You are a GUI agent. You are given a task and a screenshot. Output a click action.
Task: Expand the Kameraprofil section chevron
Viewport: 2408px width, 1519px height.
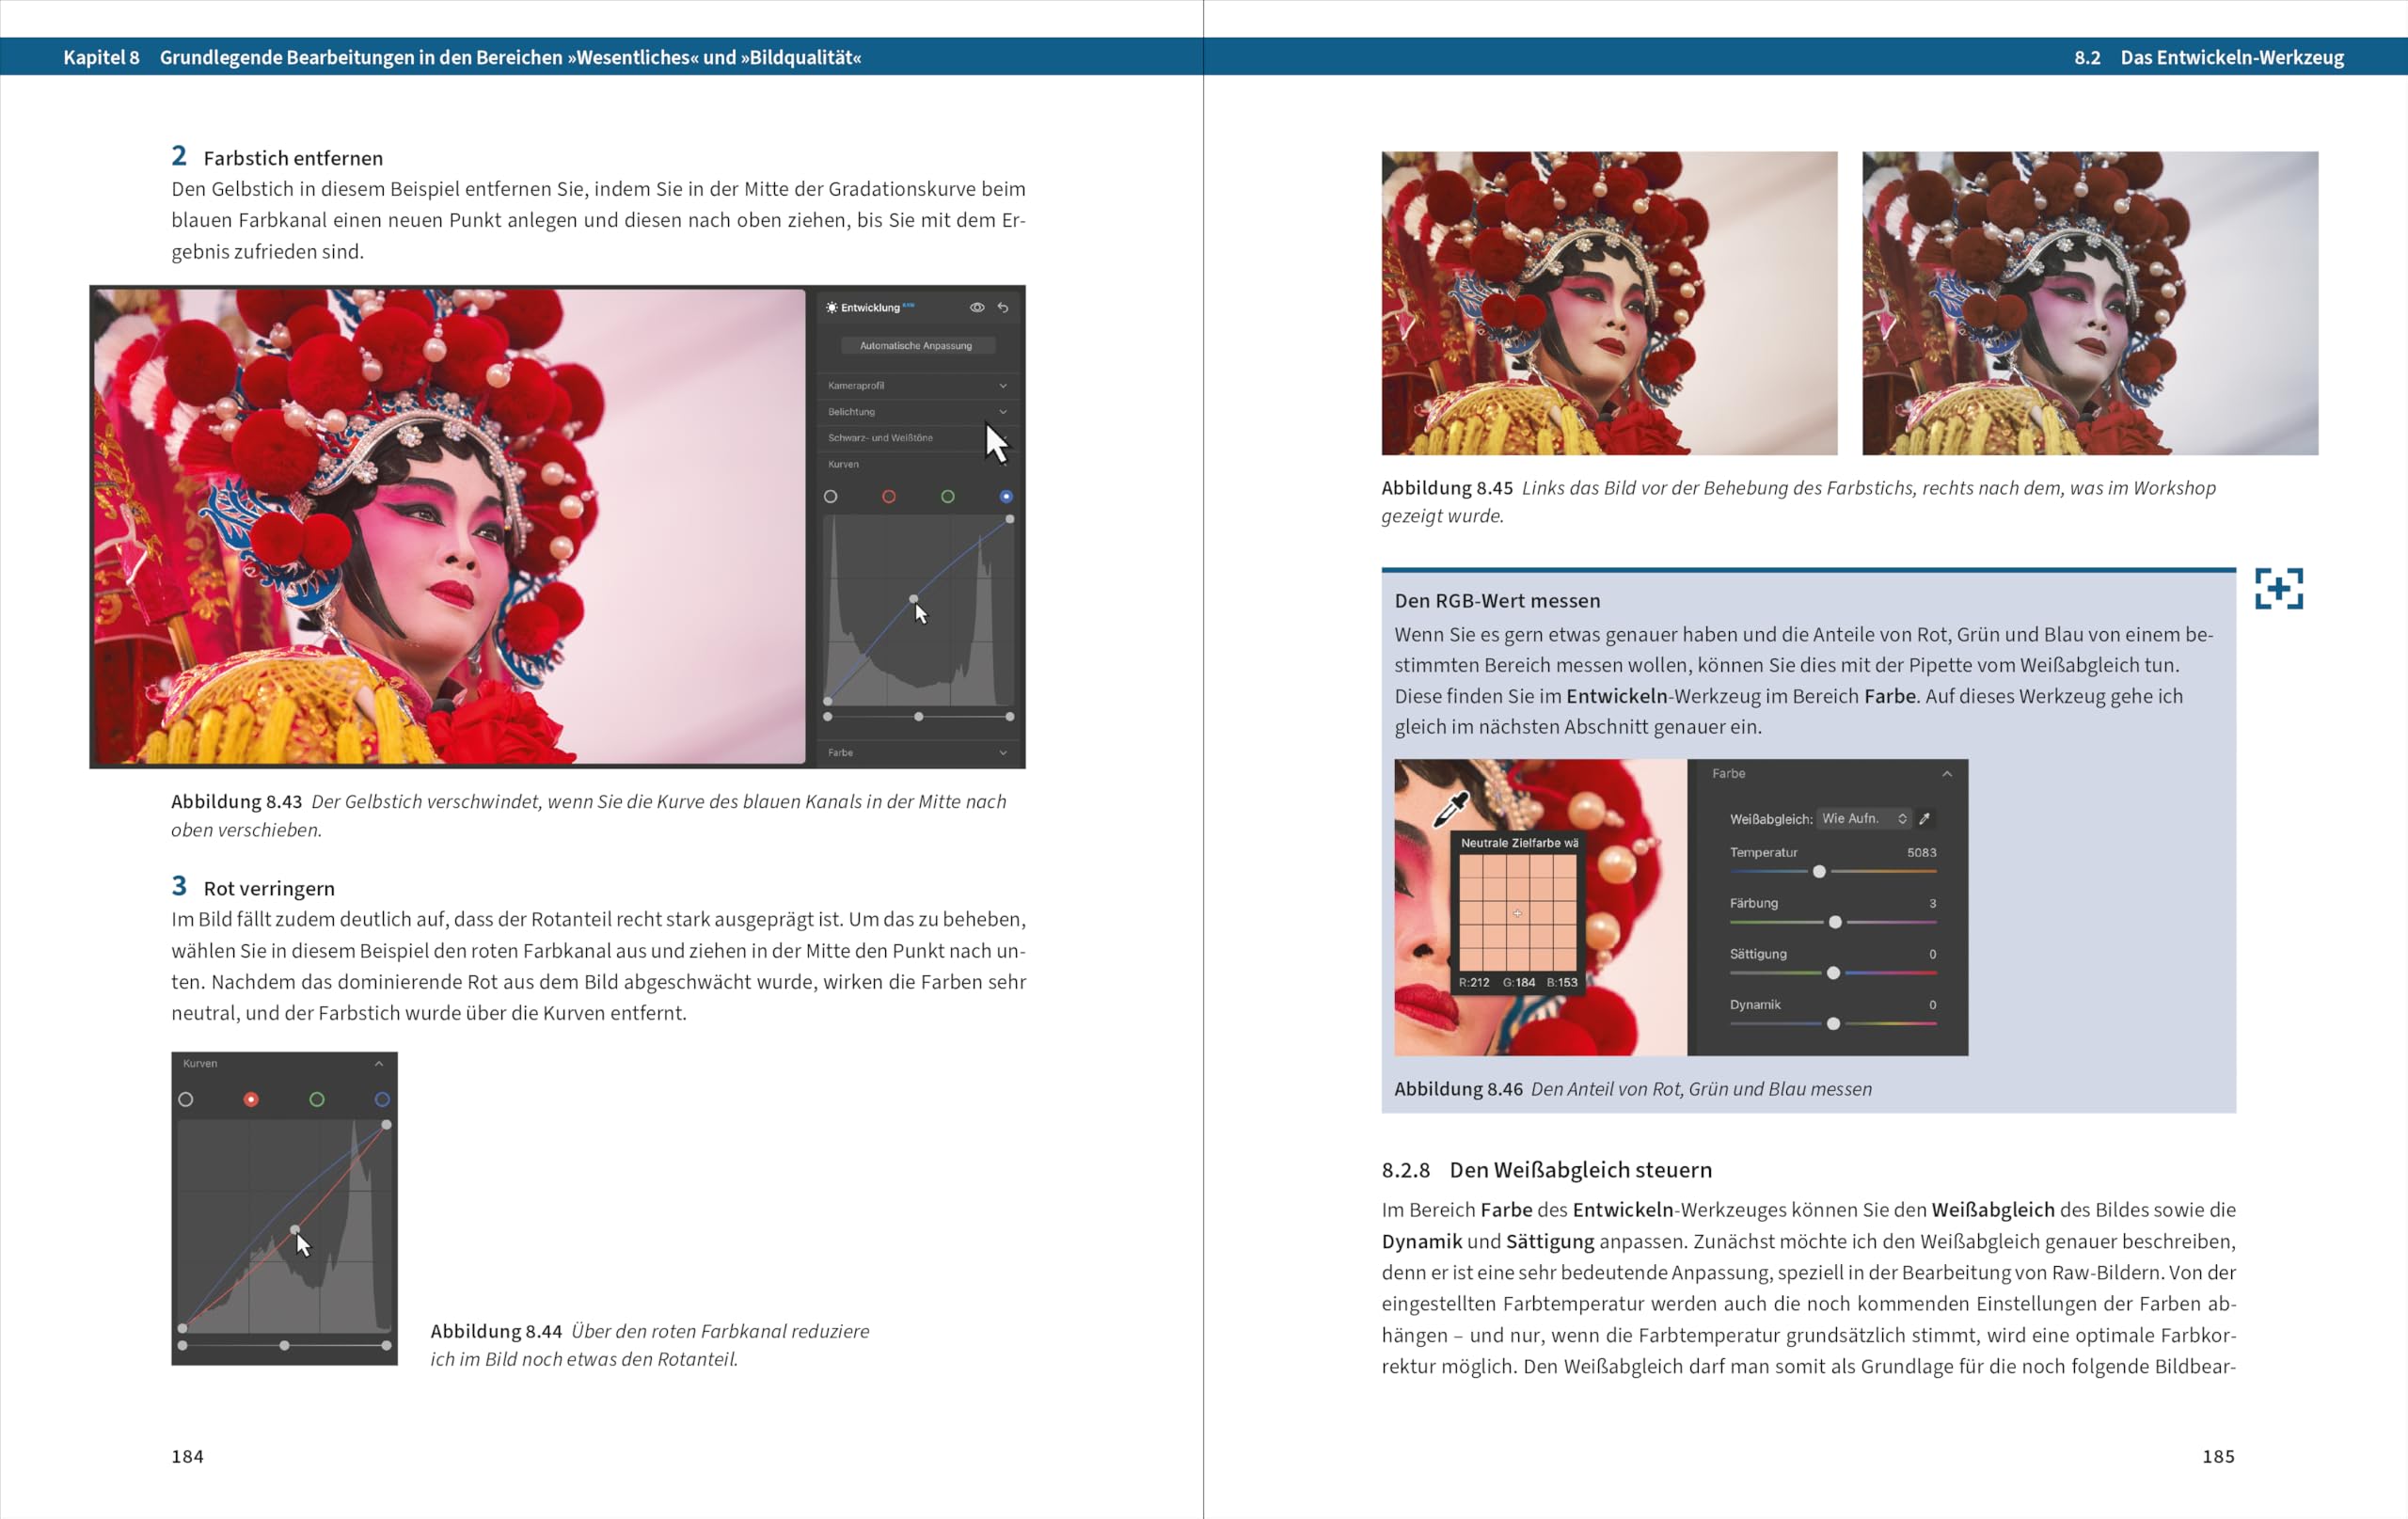tap(1003, 385)
